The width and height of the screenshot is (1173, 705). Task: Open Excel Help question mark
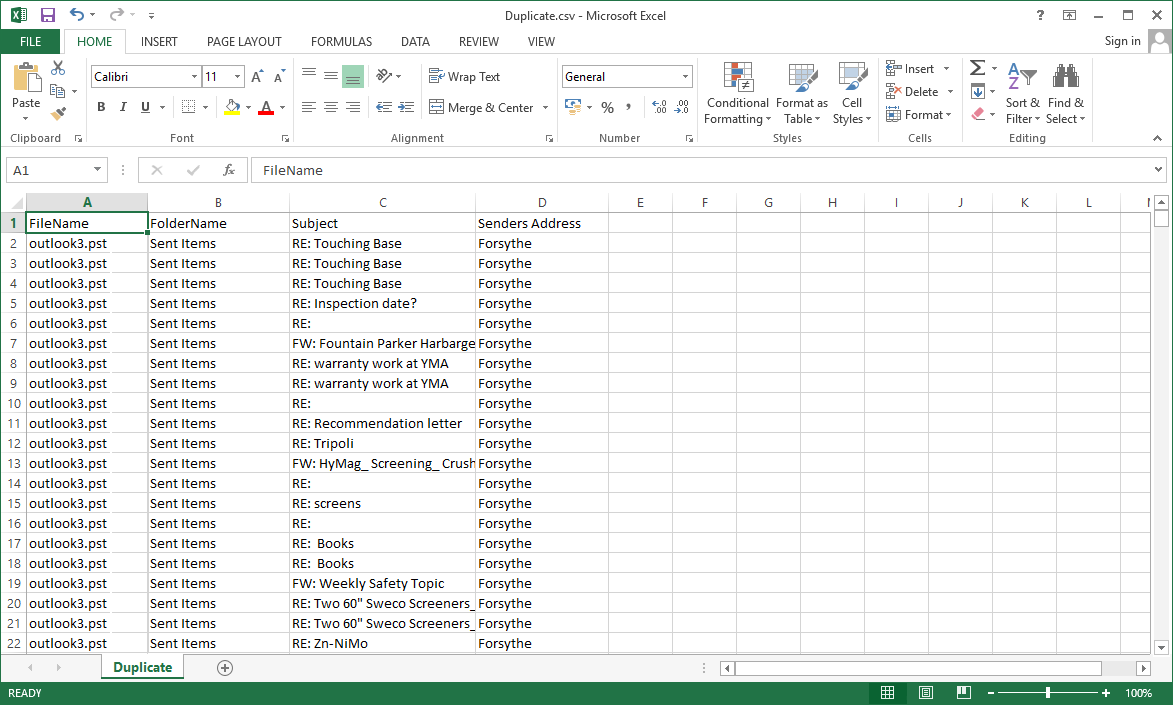(1040, 15)
